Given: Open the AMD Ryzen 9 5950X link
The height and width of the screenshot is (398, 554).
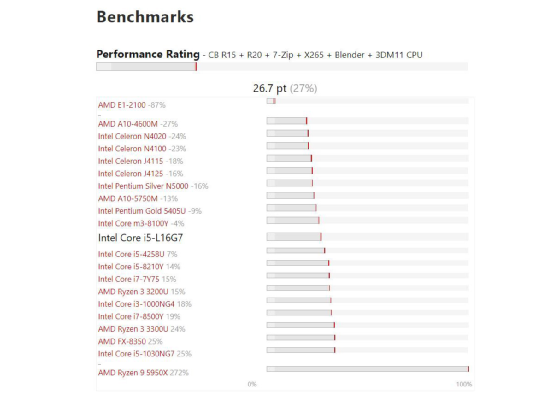Looking at the screenshot, I should [x=133, y=373].
